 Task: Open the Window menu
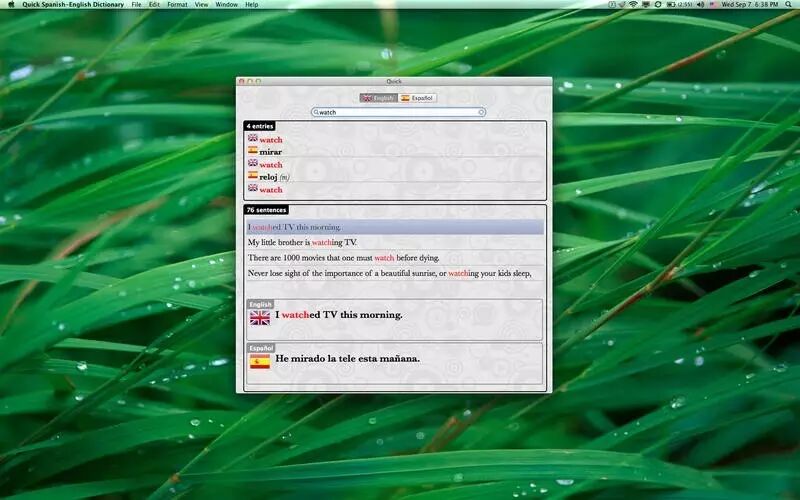pyautogui.click(x=227, y=5)
